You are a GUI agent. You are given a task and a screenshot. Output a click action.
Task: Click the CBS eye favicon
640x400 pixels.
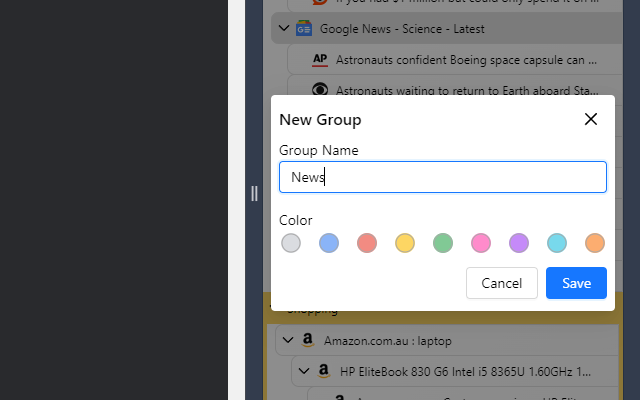click(x=320, y=89)
